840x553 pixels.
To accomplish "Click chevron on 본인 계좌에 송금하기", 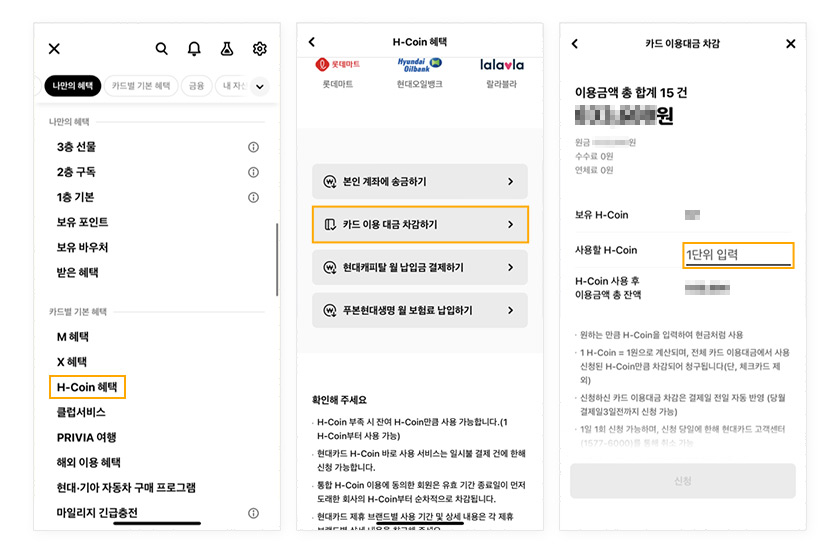I will (x=511, y=182).
